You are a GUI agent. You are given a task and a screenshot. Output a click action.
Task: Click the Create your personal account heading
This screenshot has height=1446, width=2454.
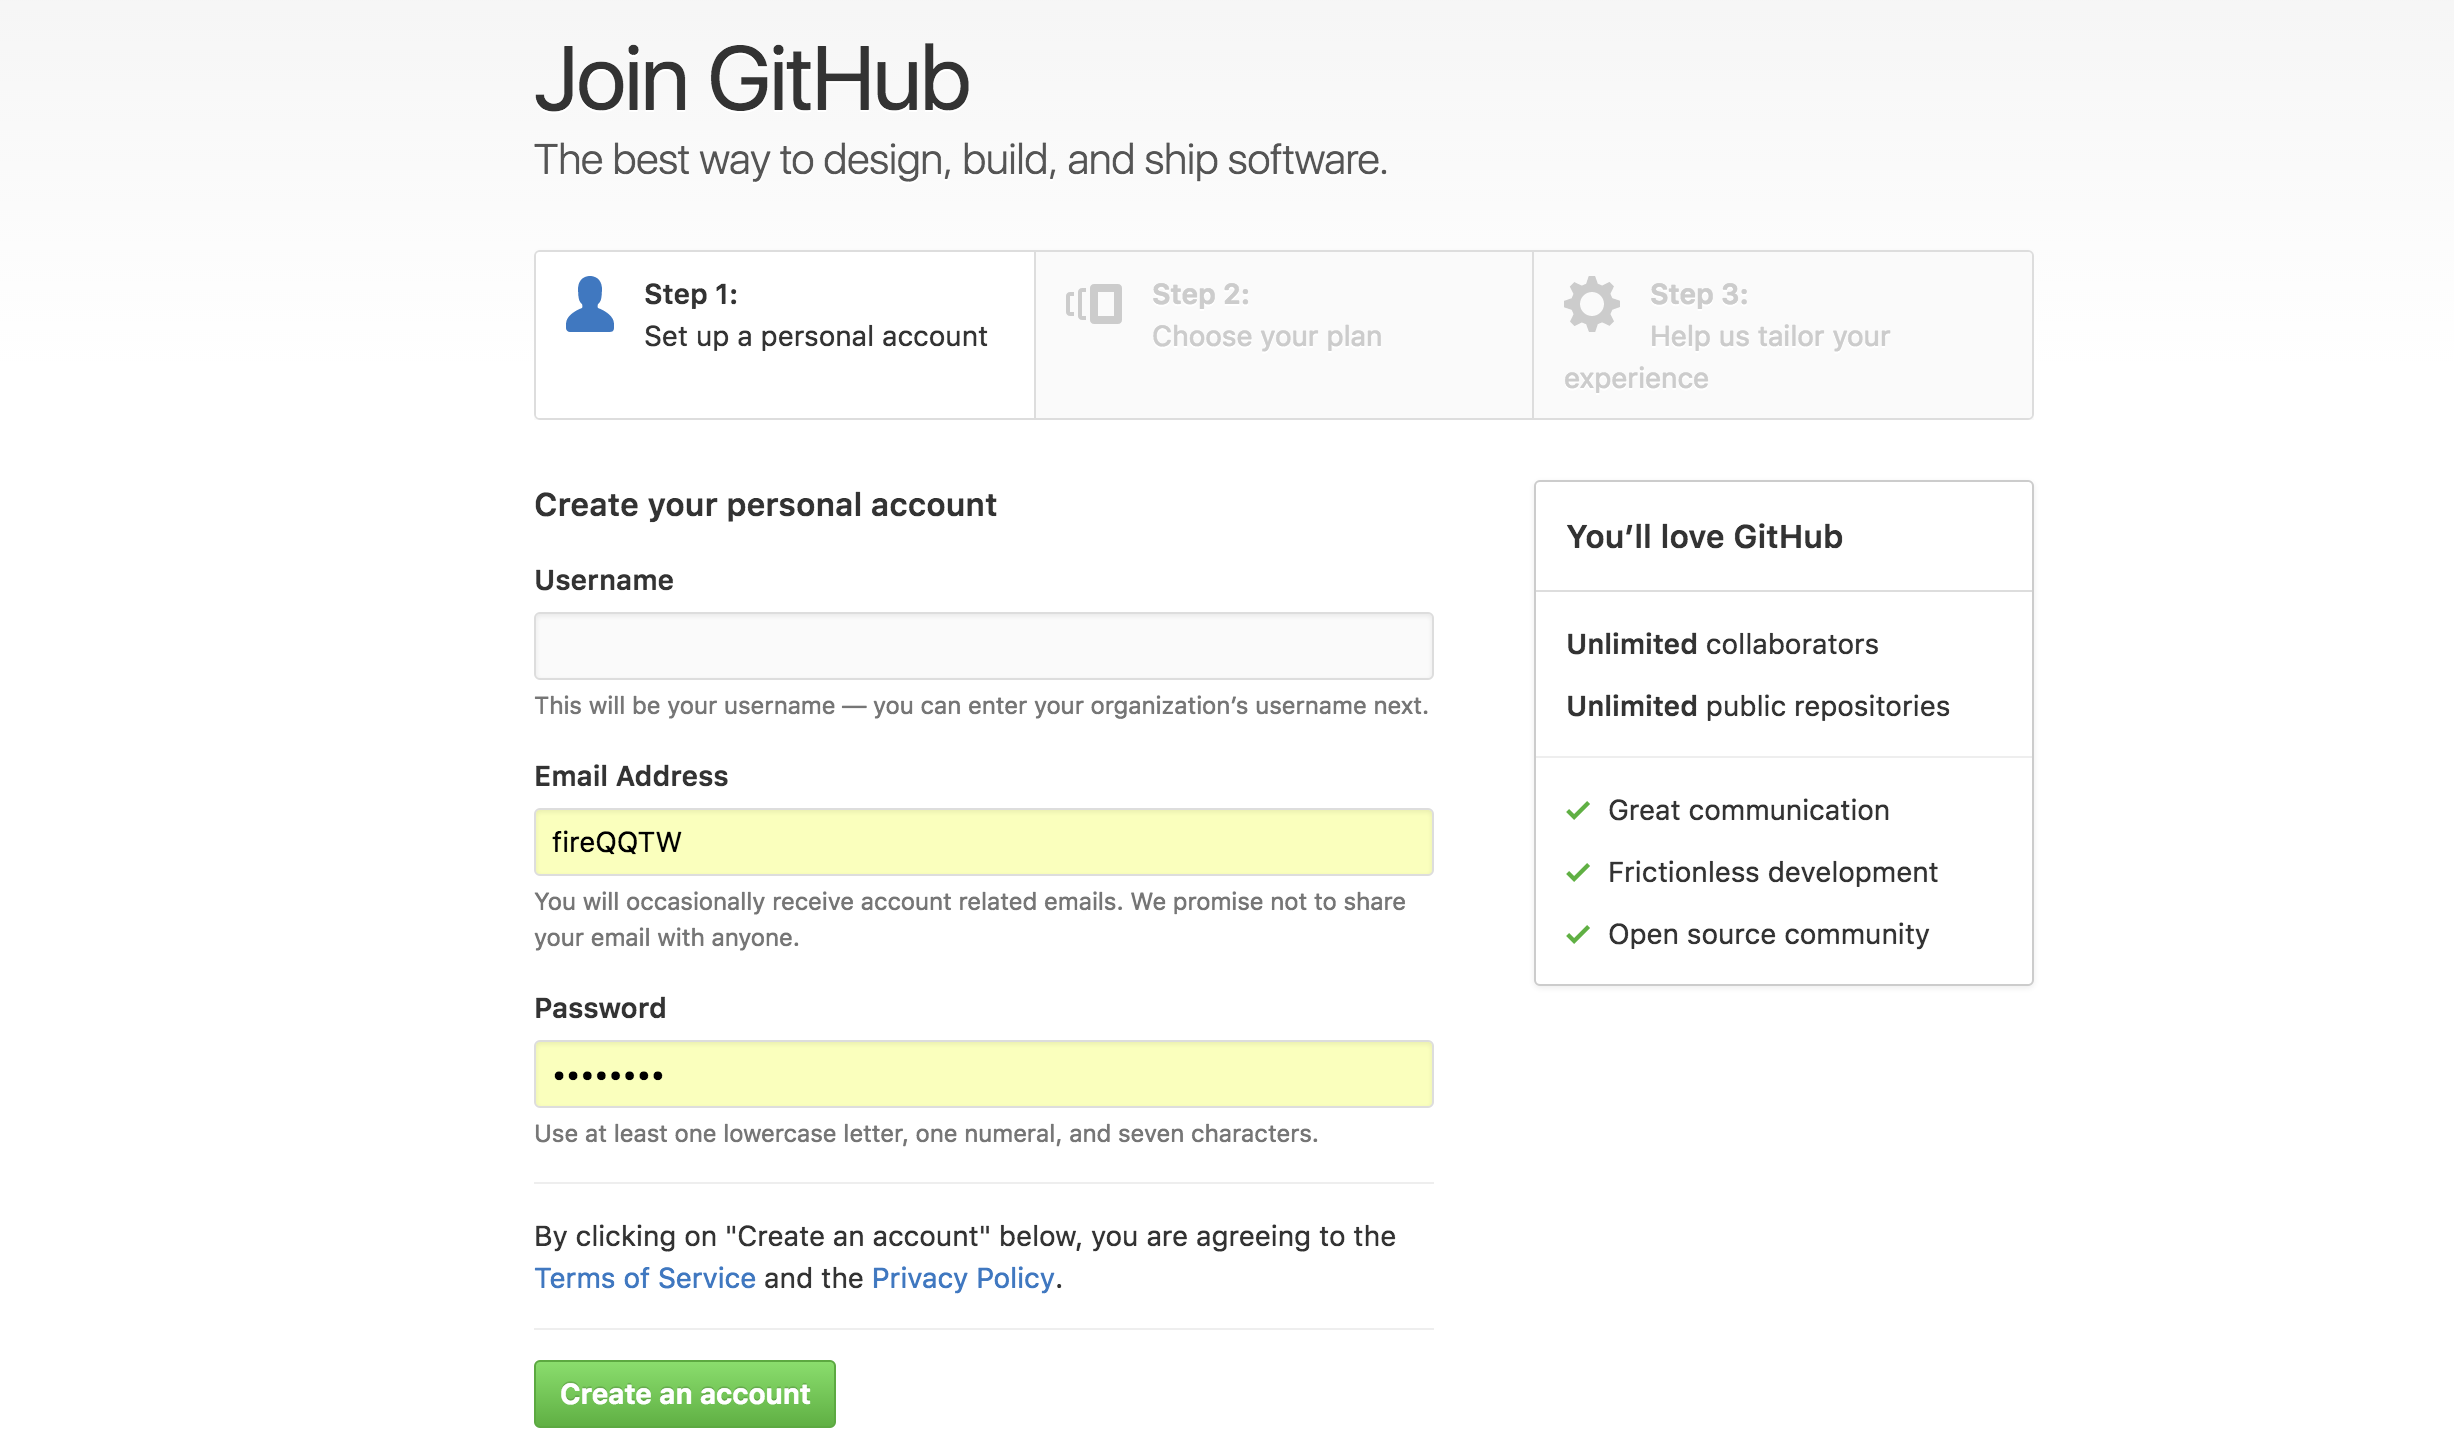[x=765, y=505]
